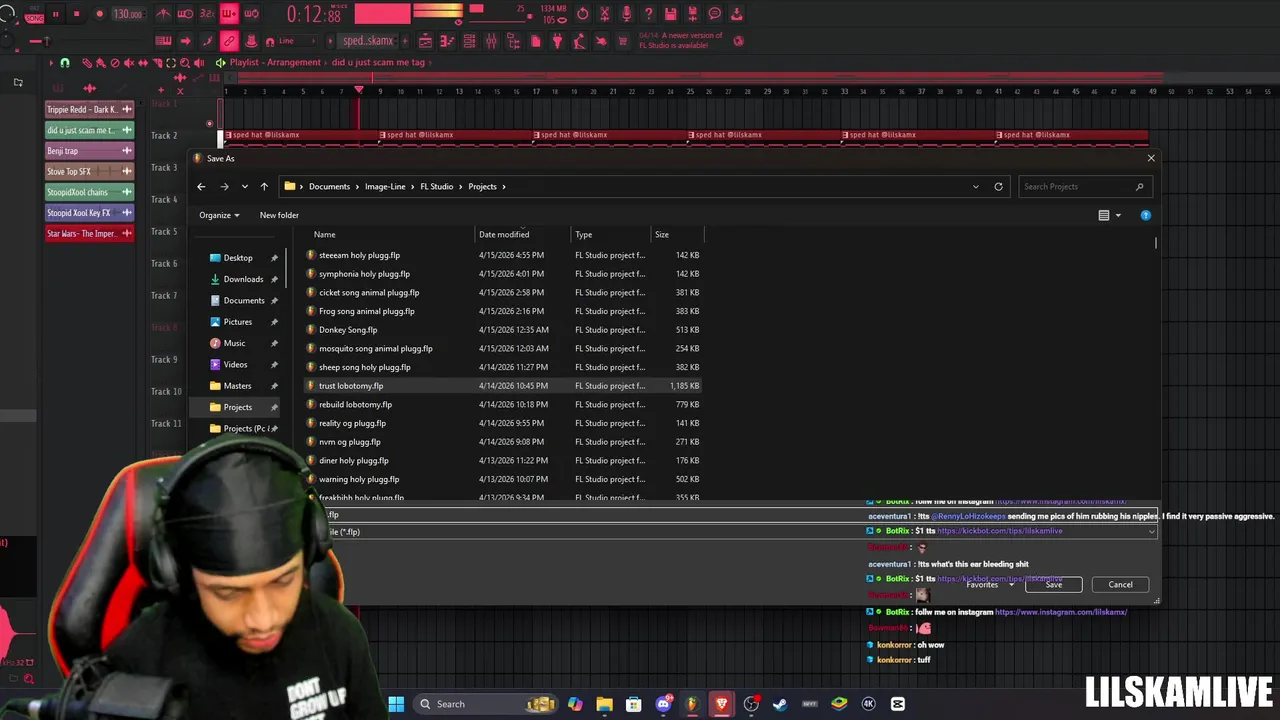Click the Save button

[x=1054, y=584]
